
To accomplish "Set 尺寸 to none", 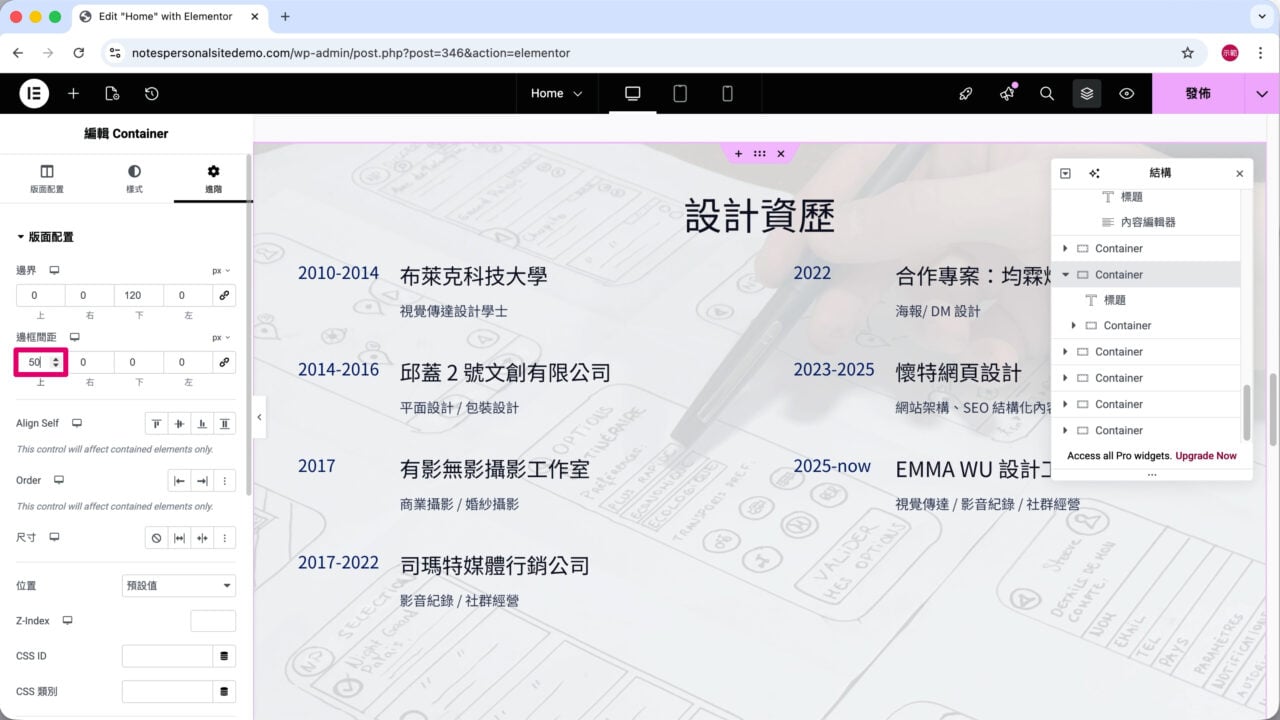I will tap(156, 538).
